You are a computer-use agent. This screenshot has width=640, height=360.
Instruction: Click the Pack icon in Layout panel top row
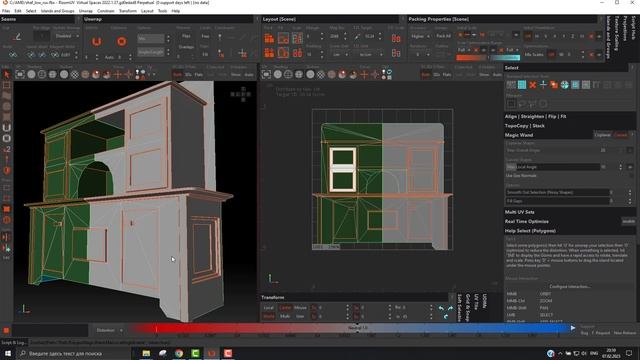pos(269,38)
